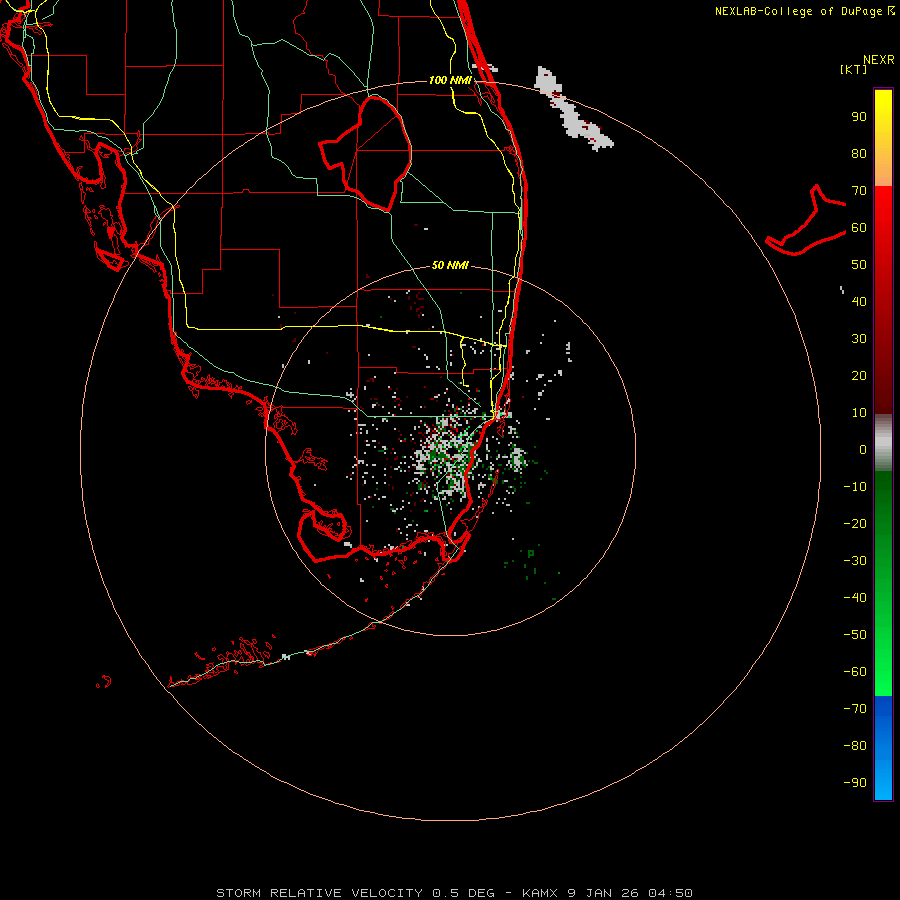The width and height of the screenshot is (900, 900).
Task: Click the -90 value on velocity scale
Action: pos(855,783)
